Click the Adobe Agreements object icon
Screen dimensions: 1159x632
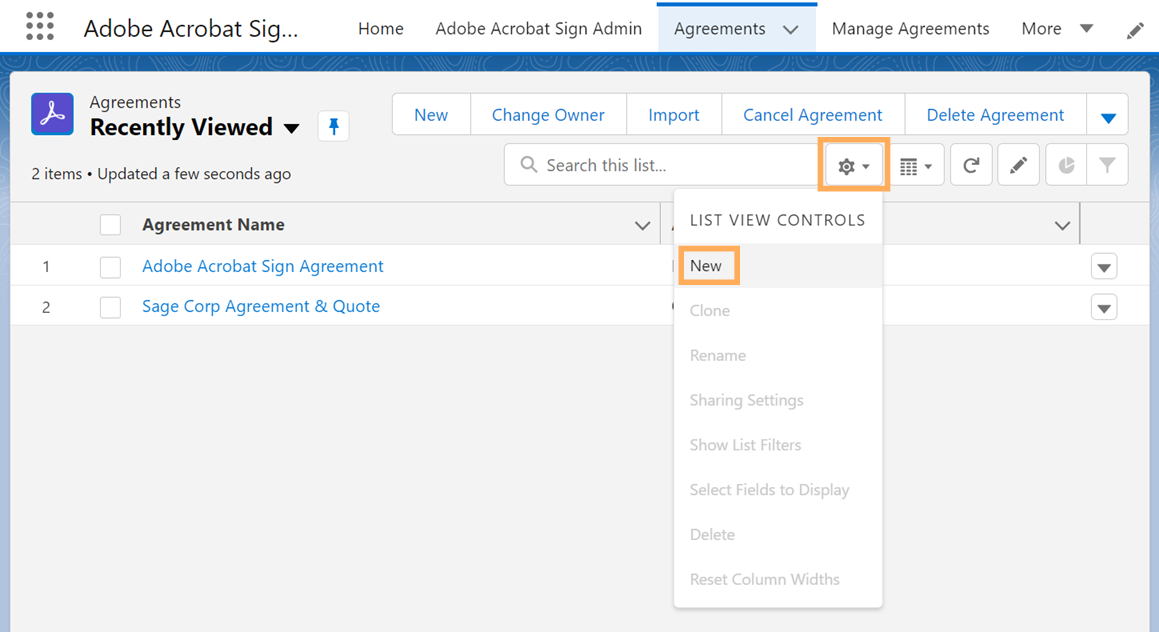coord(52,114)
